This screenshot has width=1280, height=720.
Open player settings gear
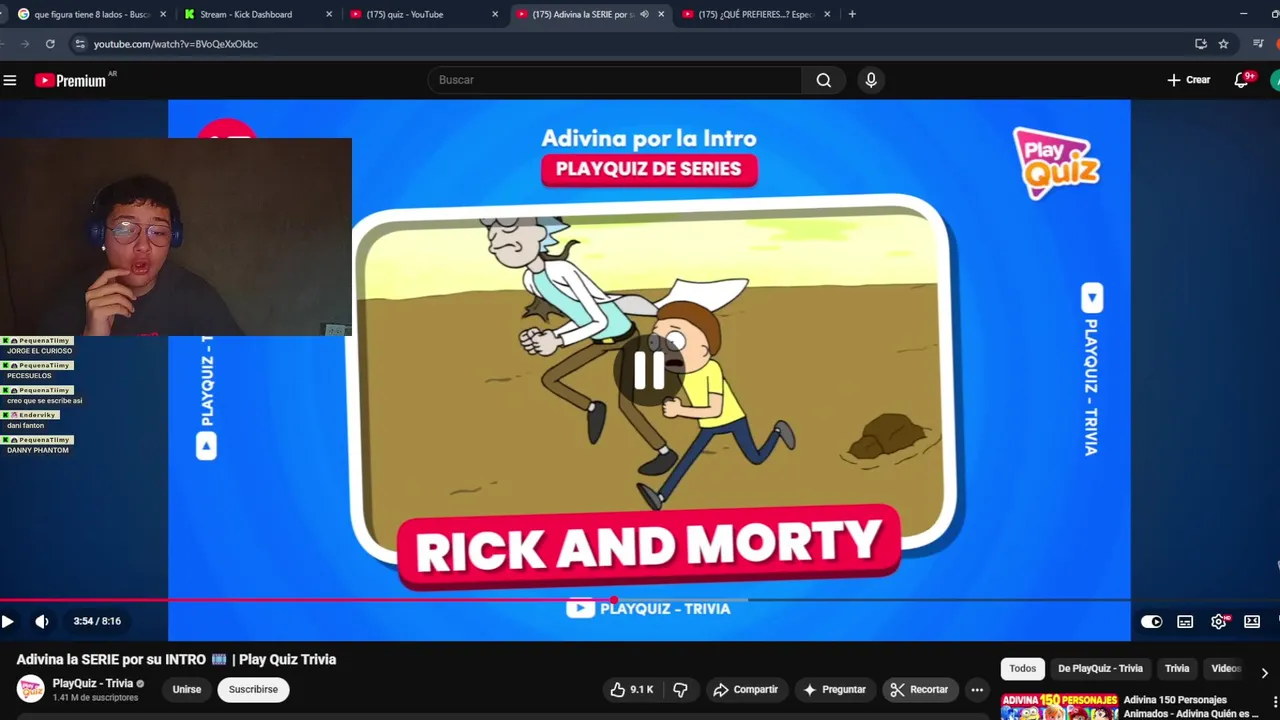[1219, 621]
